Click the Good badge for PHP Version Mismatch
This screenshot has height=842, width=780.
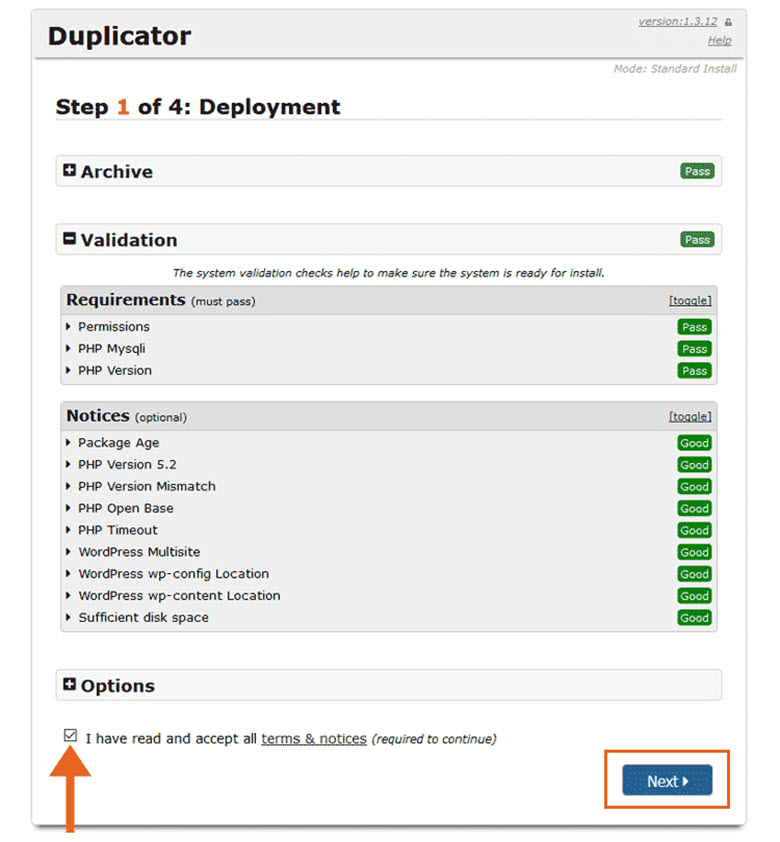[694, 487]
